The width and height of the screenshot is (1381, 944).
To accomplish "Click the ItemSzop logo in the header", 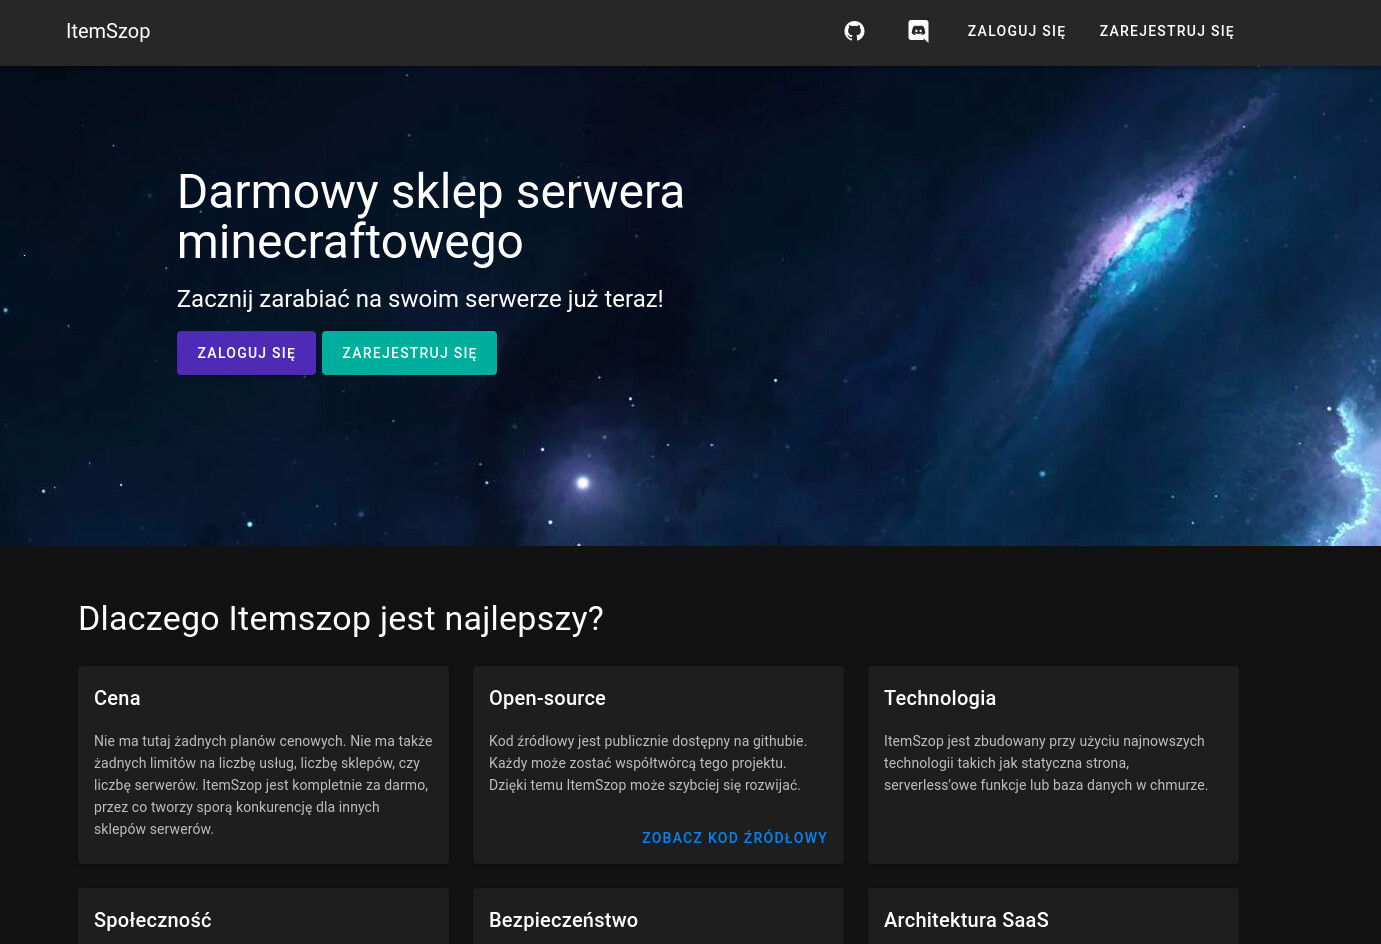I will [108, 31].
